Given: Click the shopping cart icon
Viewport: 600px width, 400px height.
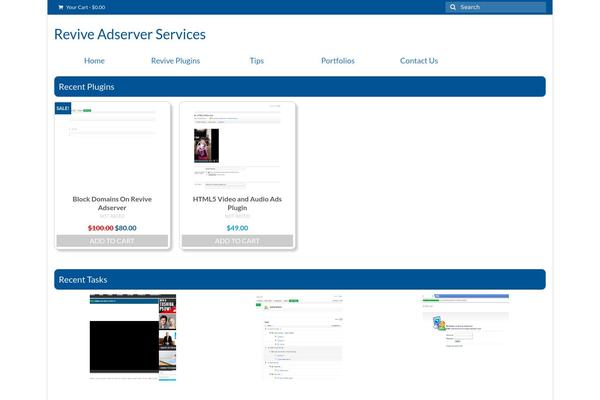Looking at the screenshot, I should [60, 7].
